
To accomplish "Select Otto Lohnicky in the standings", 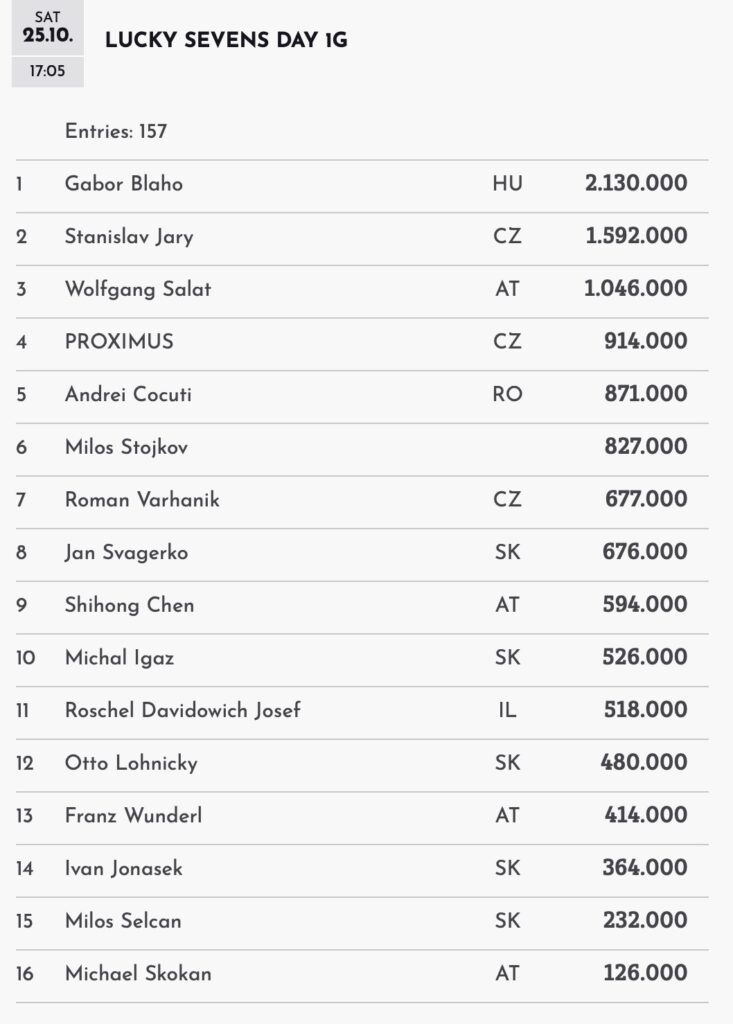I will click(131, 763).
